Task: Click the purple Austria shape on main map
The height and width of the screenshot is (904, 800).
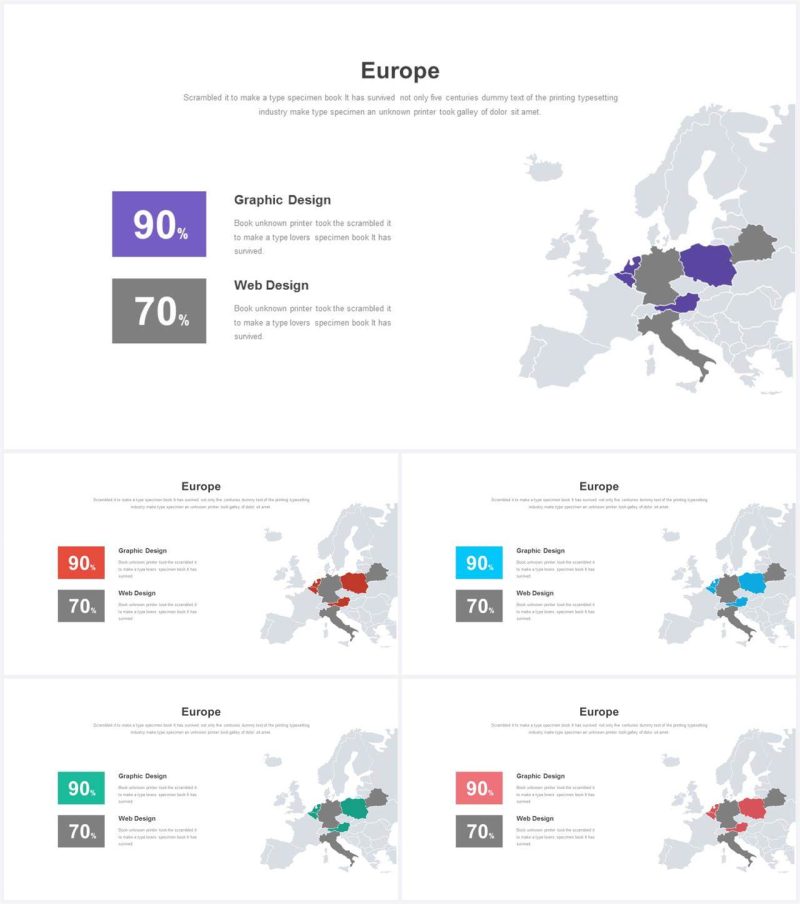Action: (x=680, y=303)
